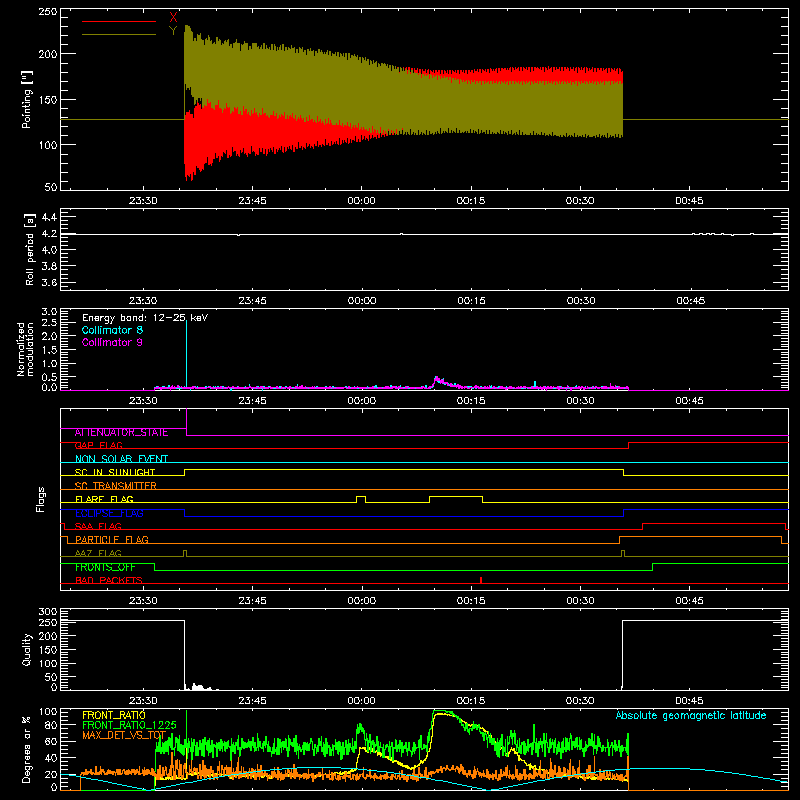Click the BAD_PACKETS red spike near 00:16

(x=481, y=580)
